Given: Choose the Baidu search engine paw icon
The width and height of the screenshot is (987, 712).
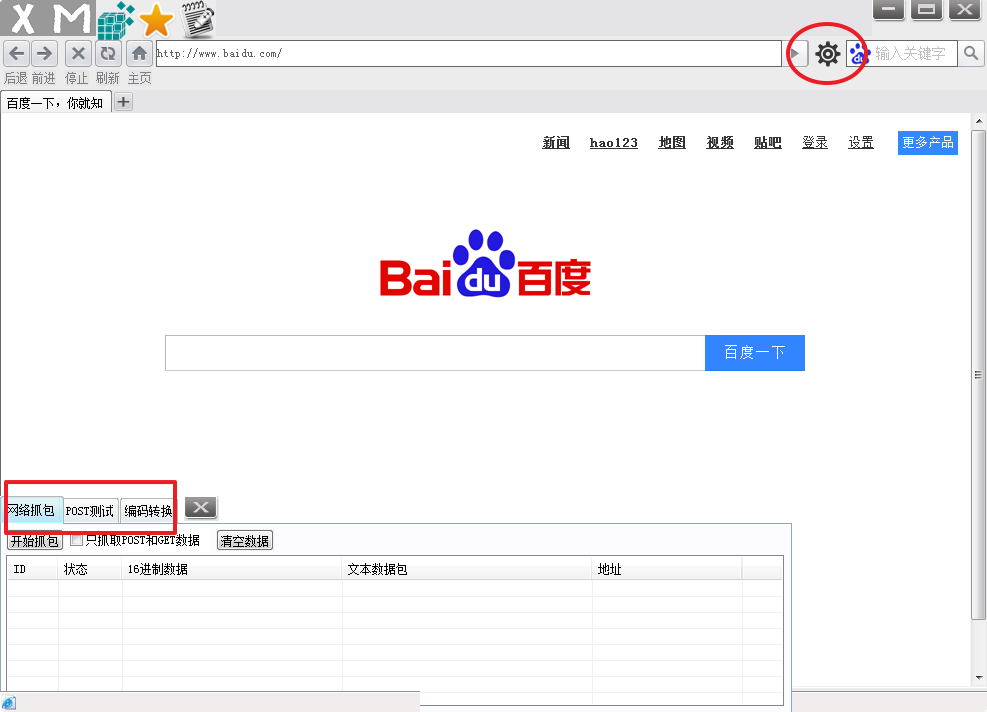Looking at the screenshot, I should point(859,54).
